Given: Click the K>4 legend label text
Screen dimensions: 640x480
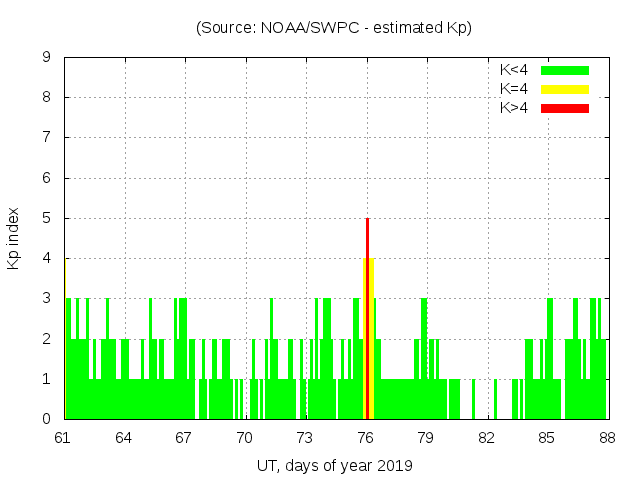Looking at the screenshot, I should click(x=515, y=107).
